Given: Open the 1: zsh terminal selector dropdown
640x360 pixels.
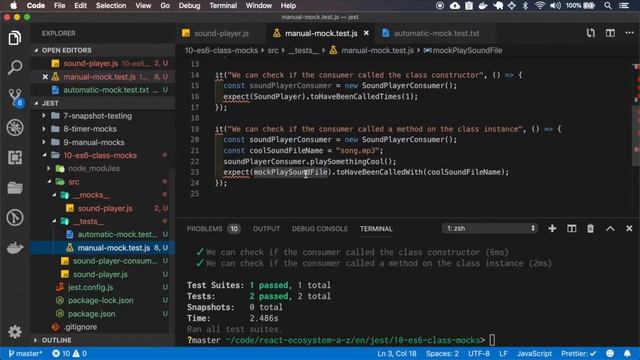Looking at the screenshot, I should (x=490, y=229).
